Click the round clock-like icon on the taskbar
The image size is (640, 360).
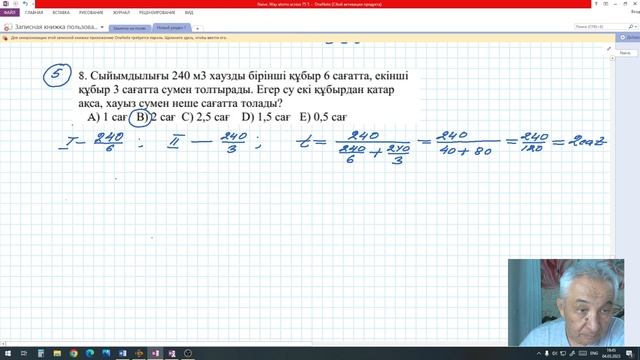click(x=188, y=353)
